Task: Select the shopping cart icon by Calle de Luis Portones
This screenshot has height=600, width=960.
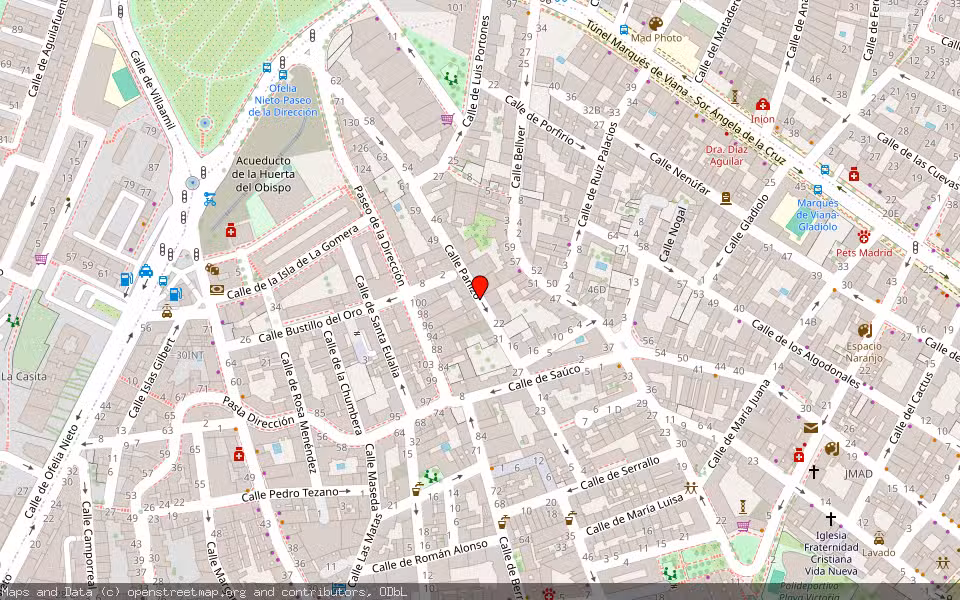Action: 447,119
